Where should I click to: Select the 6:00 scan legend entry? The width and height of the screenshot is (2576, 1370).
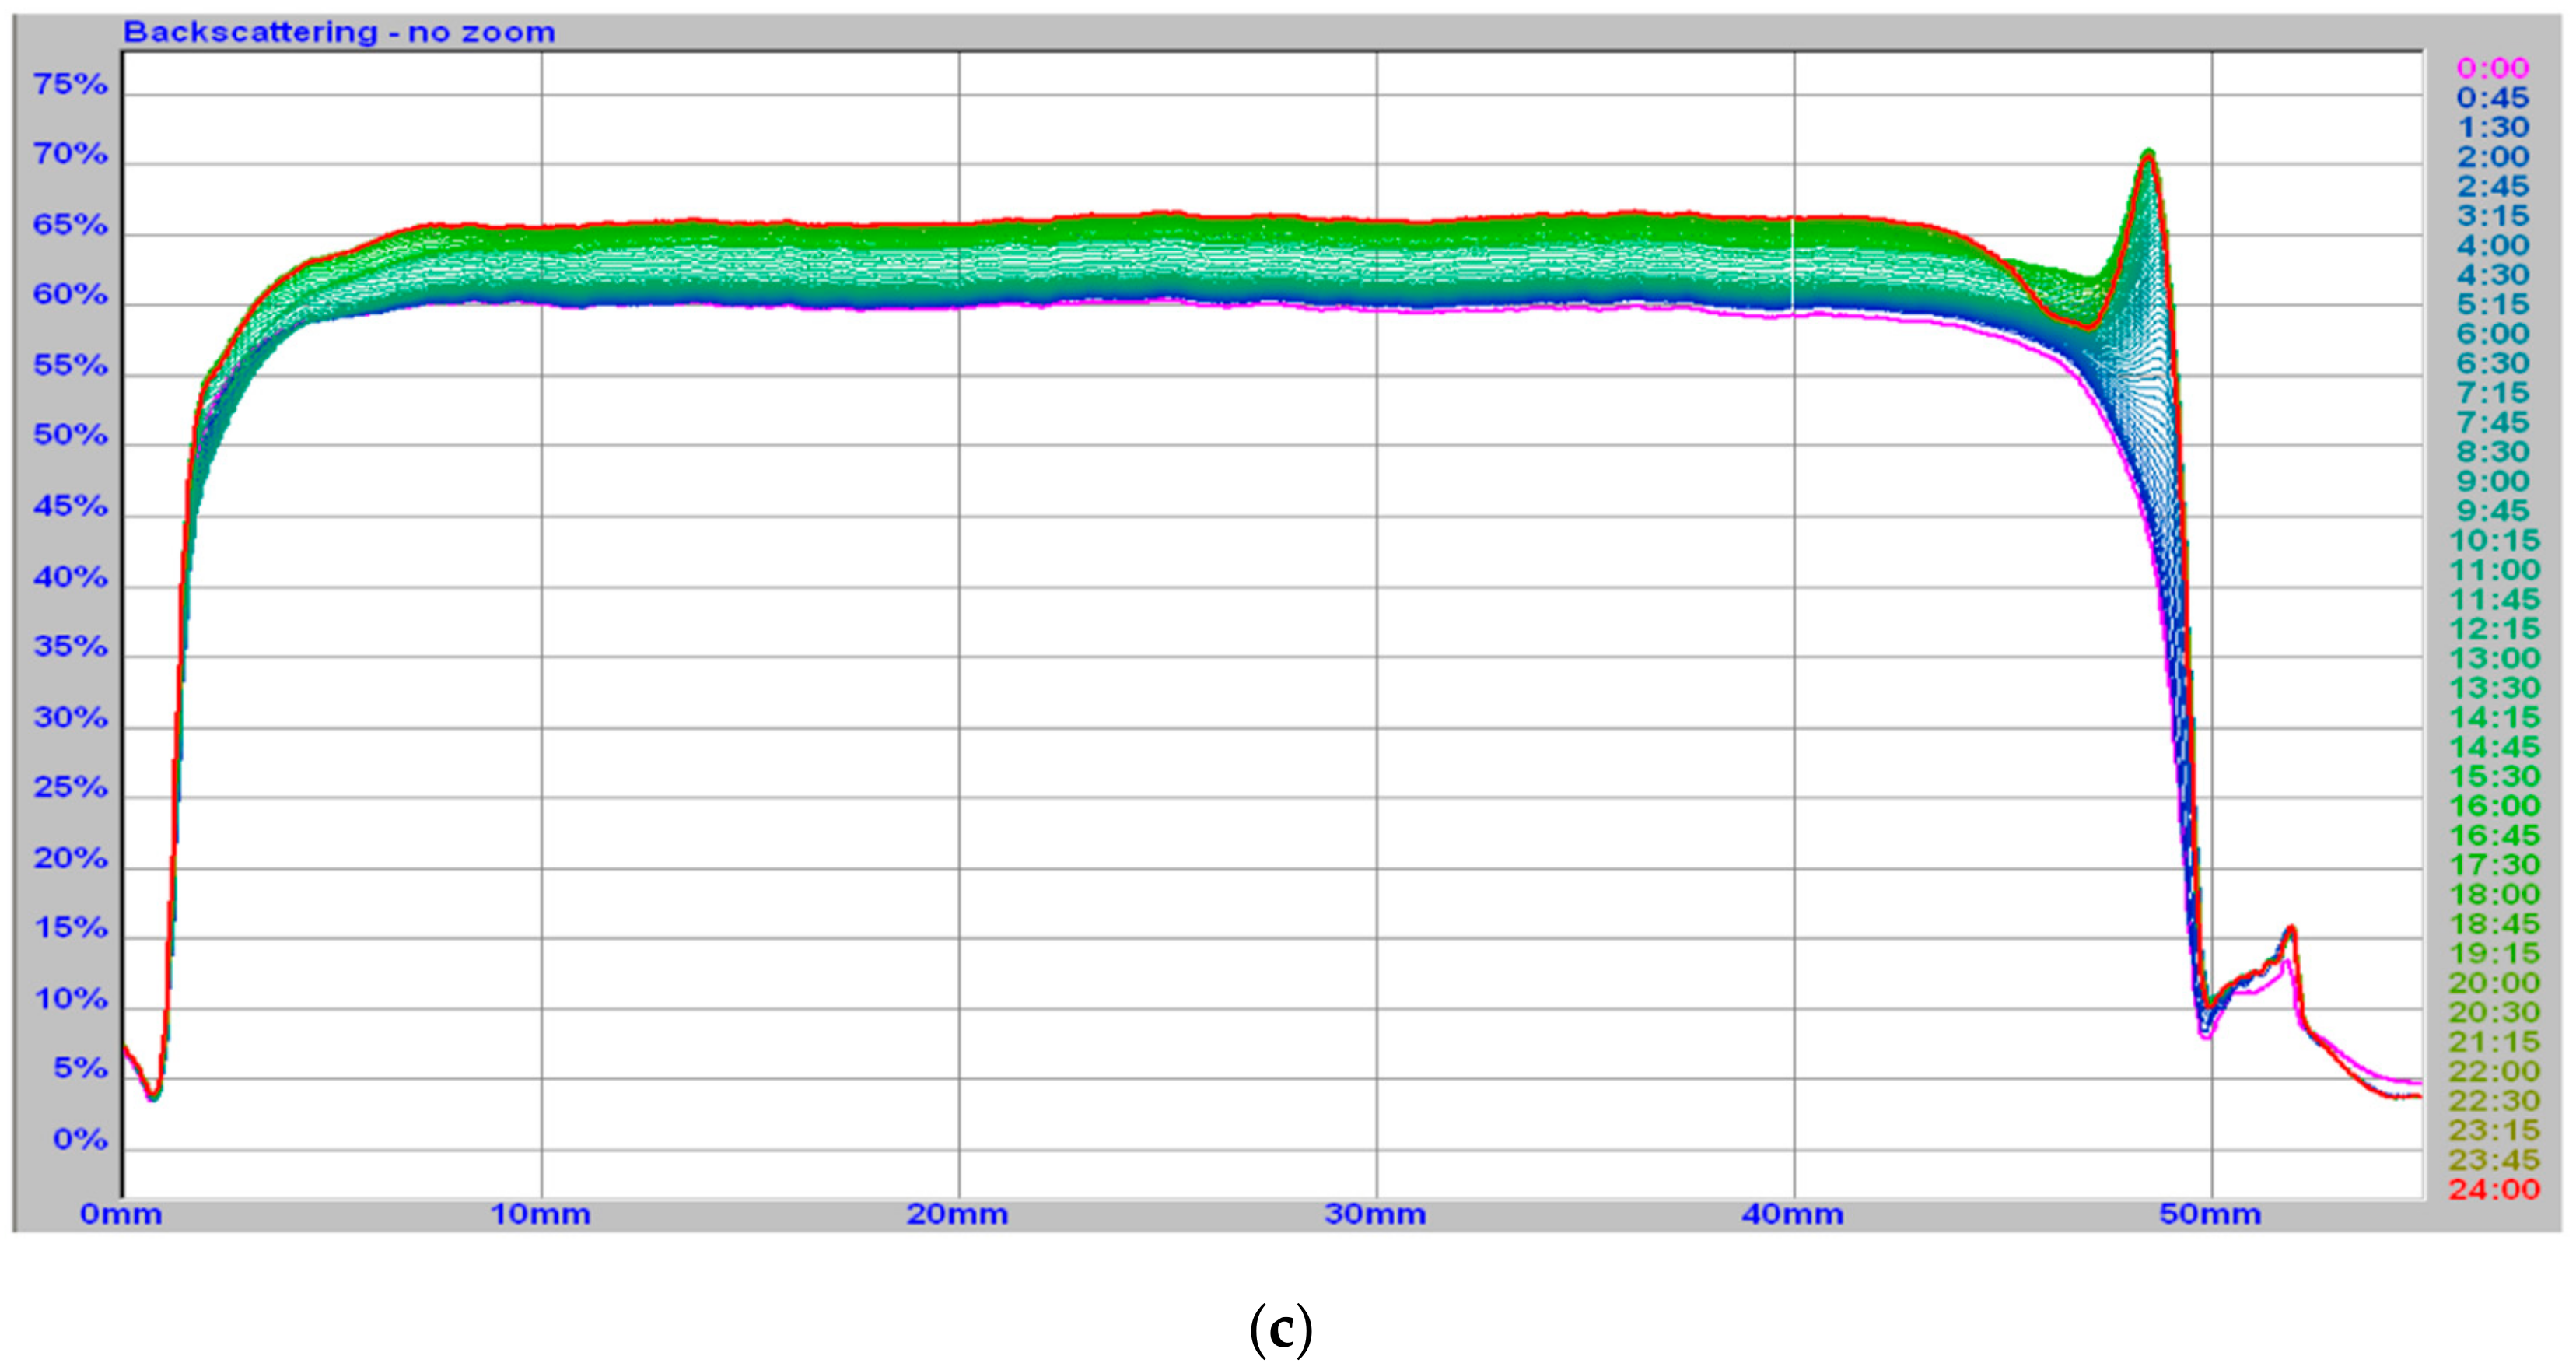click(2492, 334)
